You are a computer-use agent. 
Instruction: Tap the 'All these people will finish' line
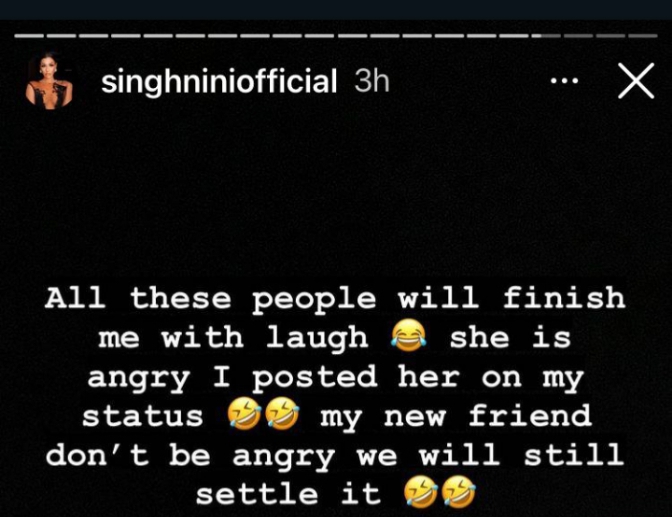335,299
